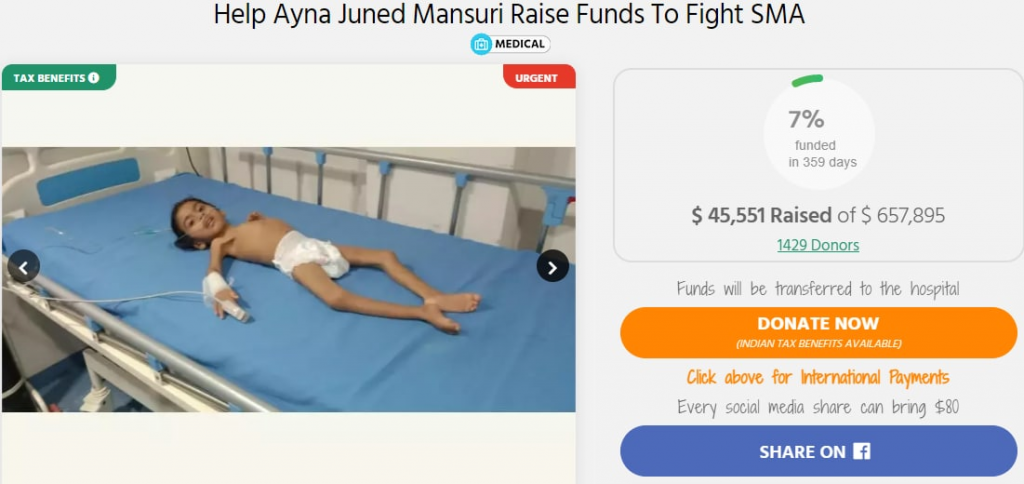Image resolution: width=1024 pixels, height=484 pixels.
Task: Click the $45,551 Raised amount
Action: 761,216
